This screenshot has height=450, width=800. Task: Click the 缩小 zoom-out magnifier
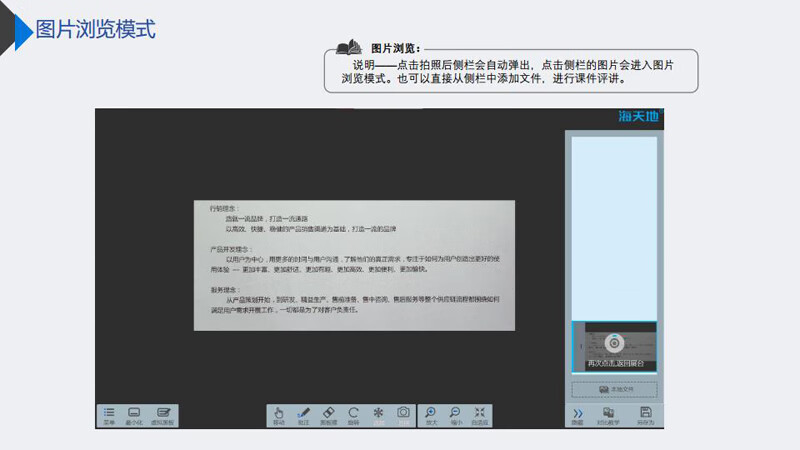tap(455, 416)
